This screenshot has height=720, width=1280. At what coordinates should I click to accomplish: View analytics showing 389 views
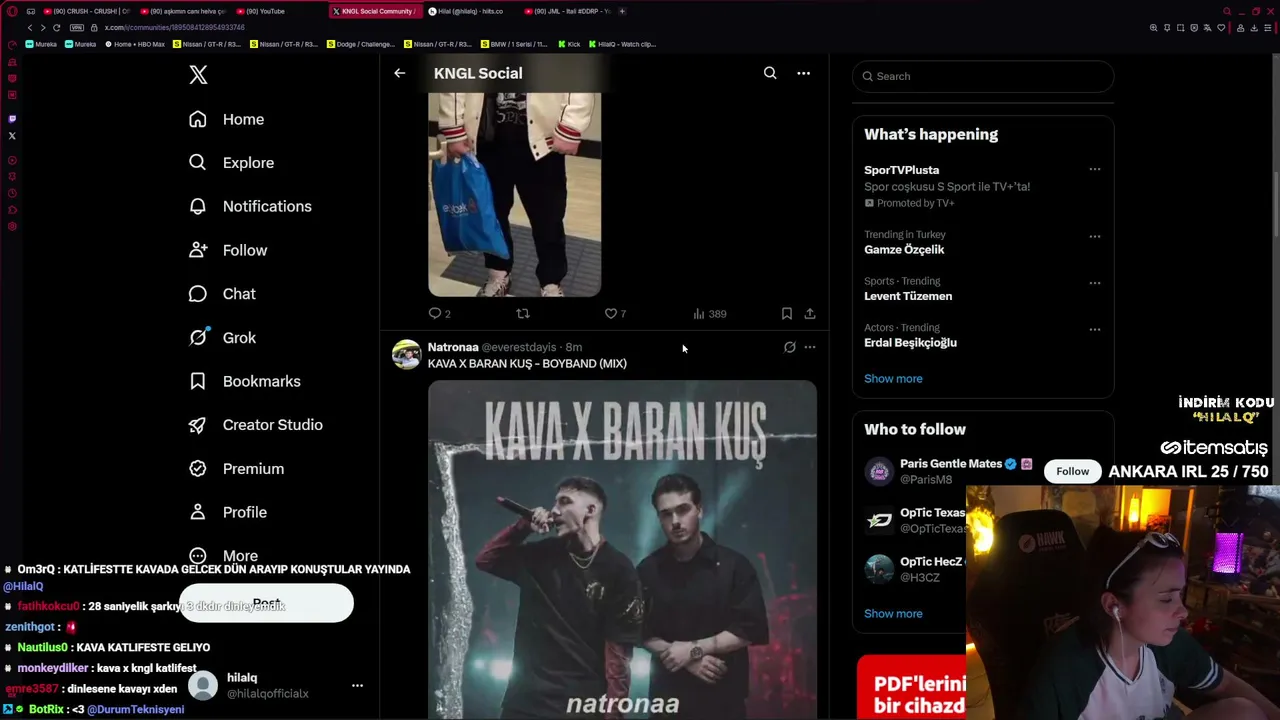click(x=709, y=314)
